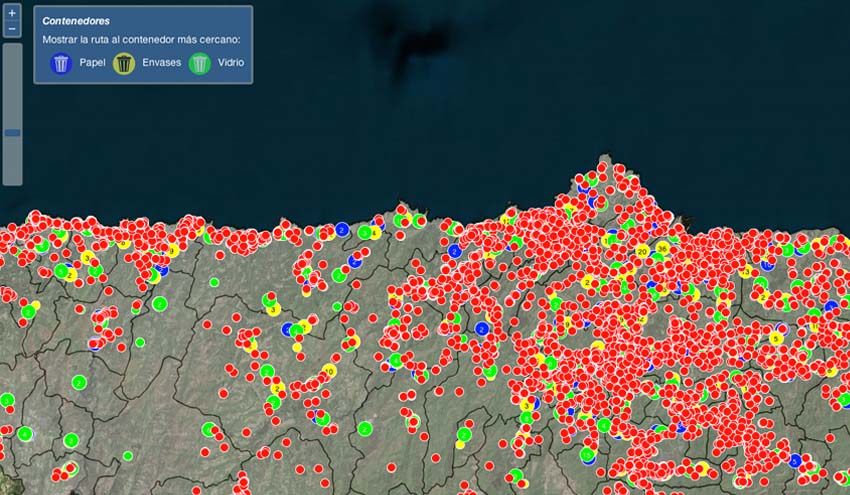Click the Envases text label
This screenshot has height=495, width=850.
pos(160,63)
